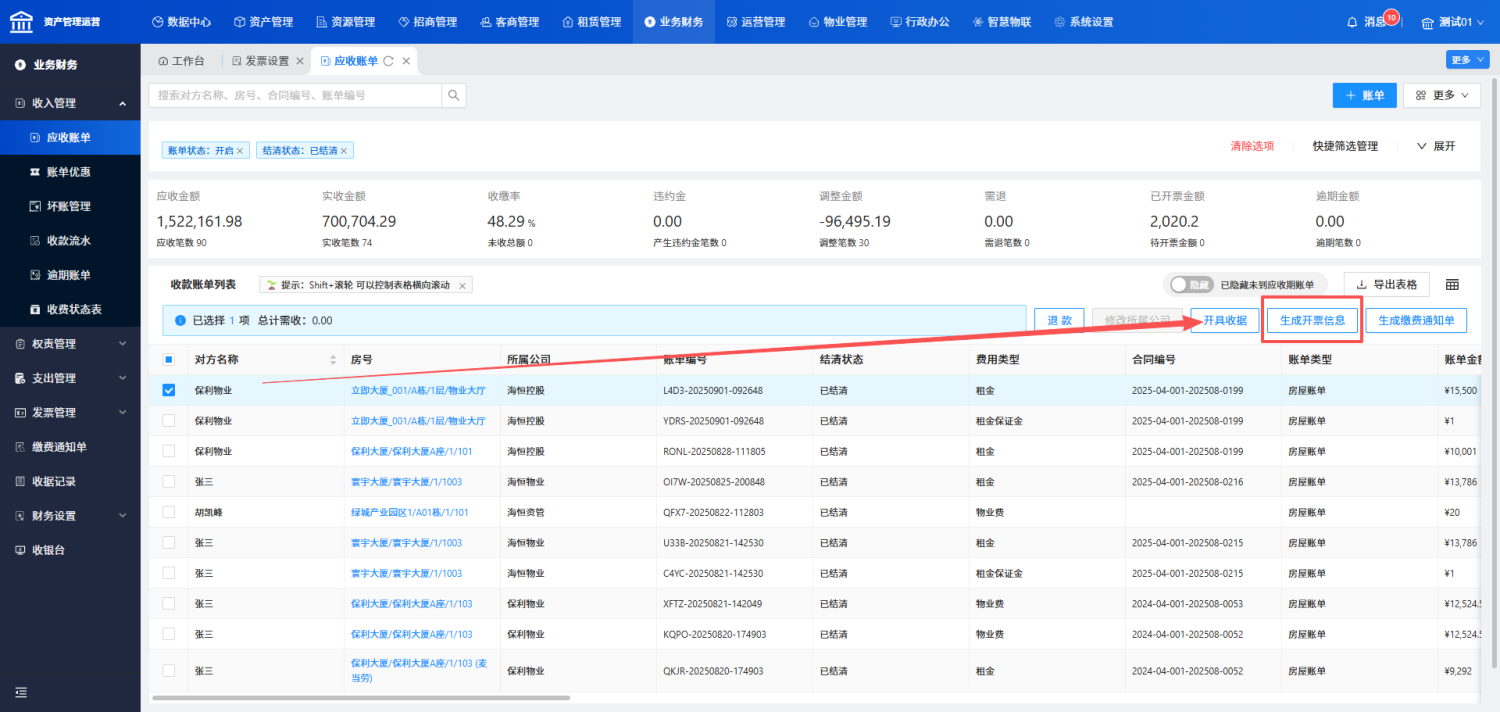Click the refresh icon on 应收账单 tab

click(388, 61)
